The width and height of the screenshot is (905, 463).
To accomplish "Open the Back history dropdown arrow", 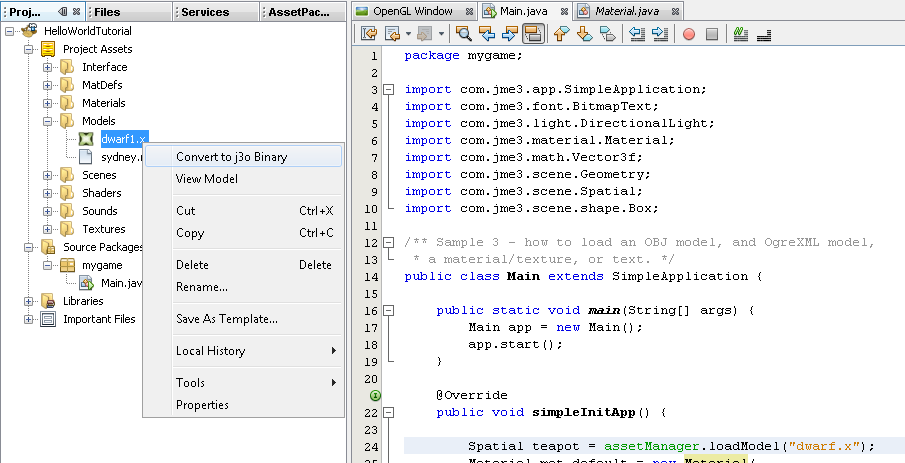I will (408, 34).
